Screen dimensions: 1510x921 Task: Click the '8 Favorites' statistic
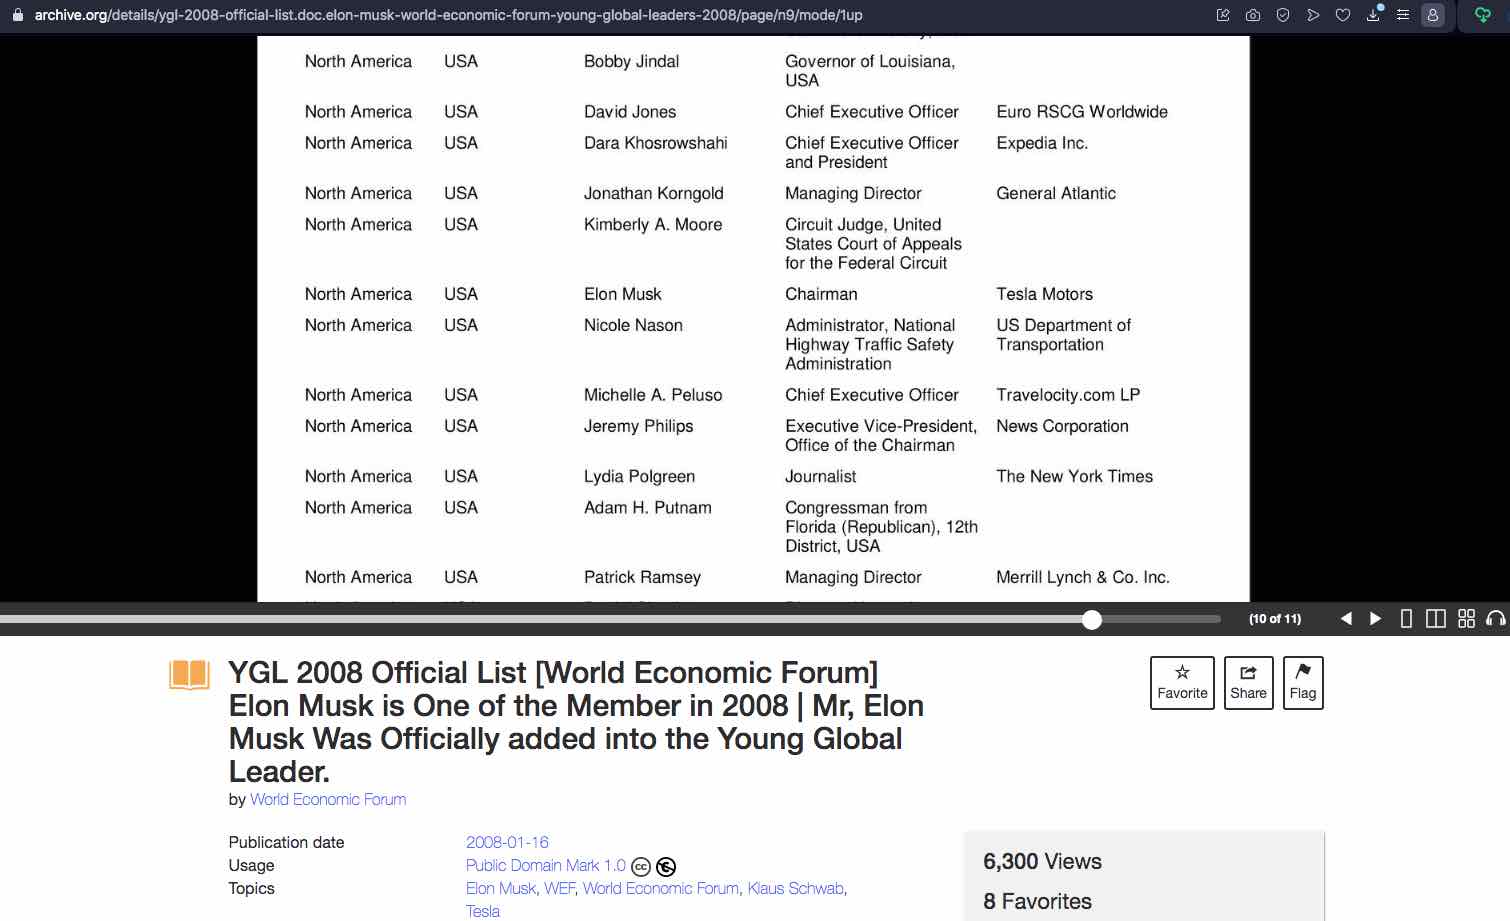1038,901
